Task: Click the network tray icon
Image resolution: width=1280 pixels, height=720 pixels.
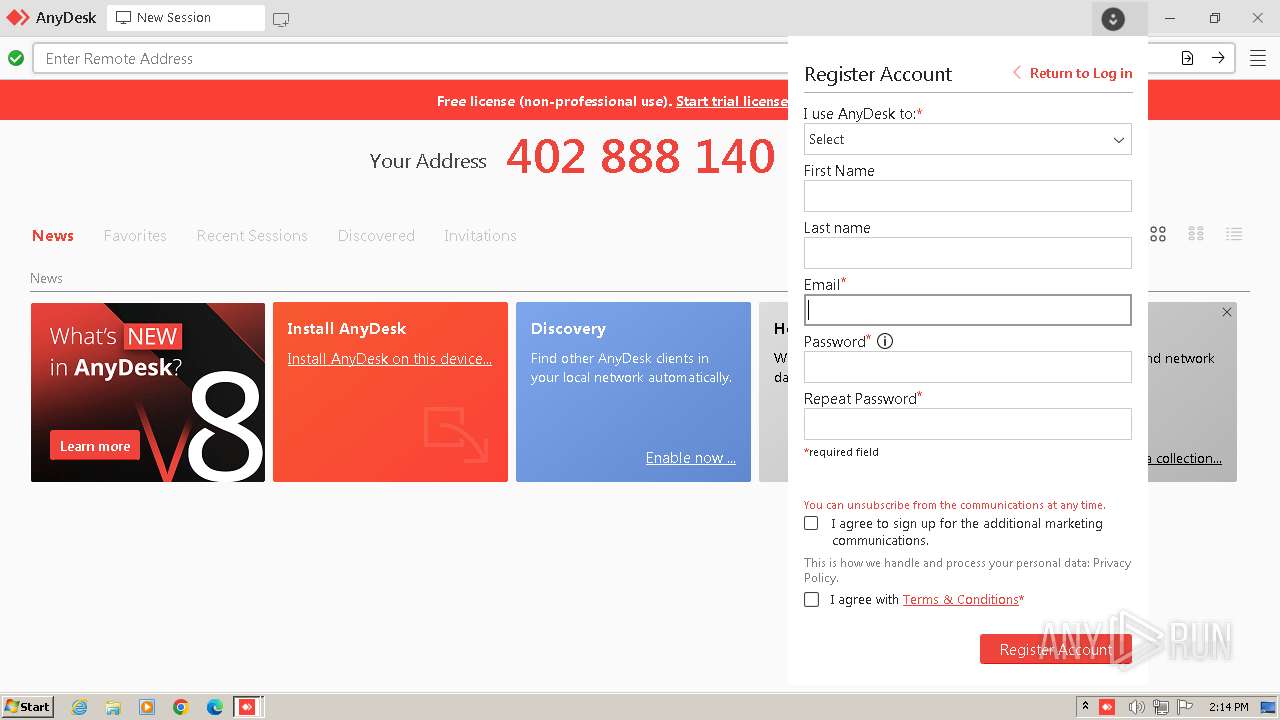Action: 1161,707
